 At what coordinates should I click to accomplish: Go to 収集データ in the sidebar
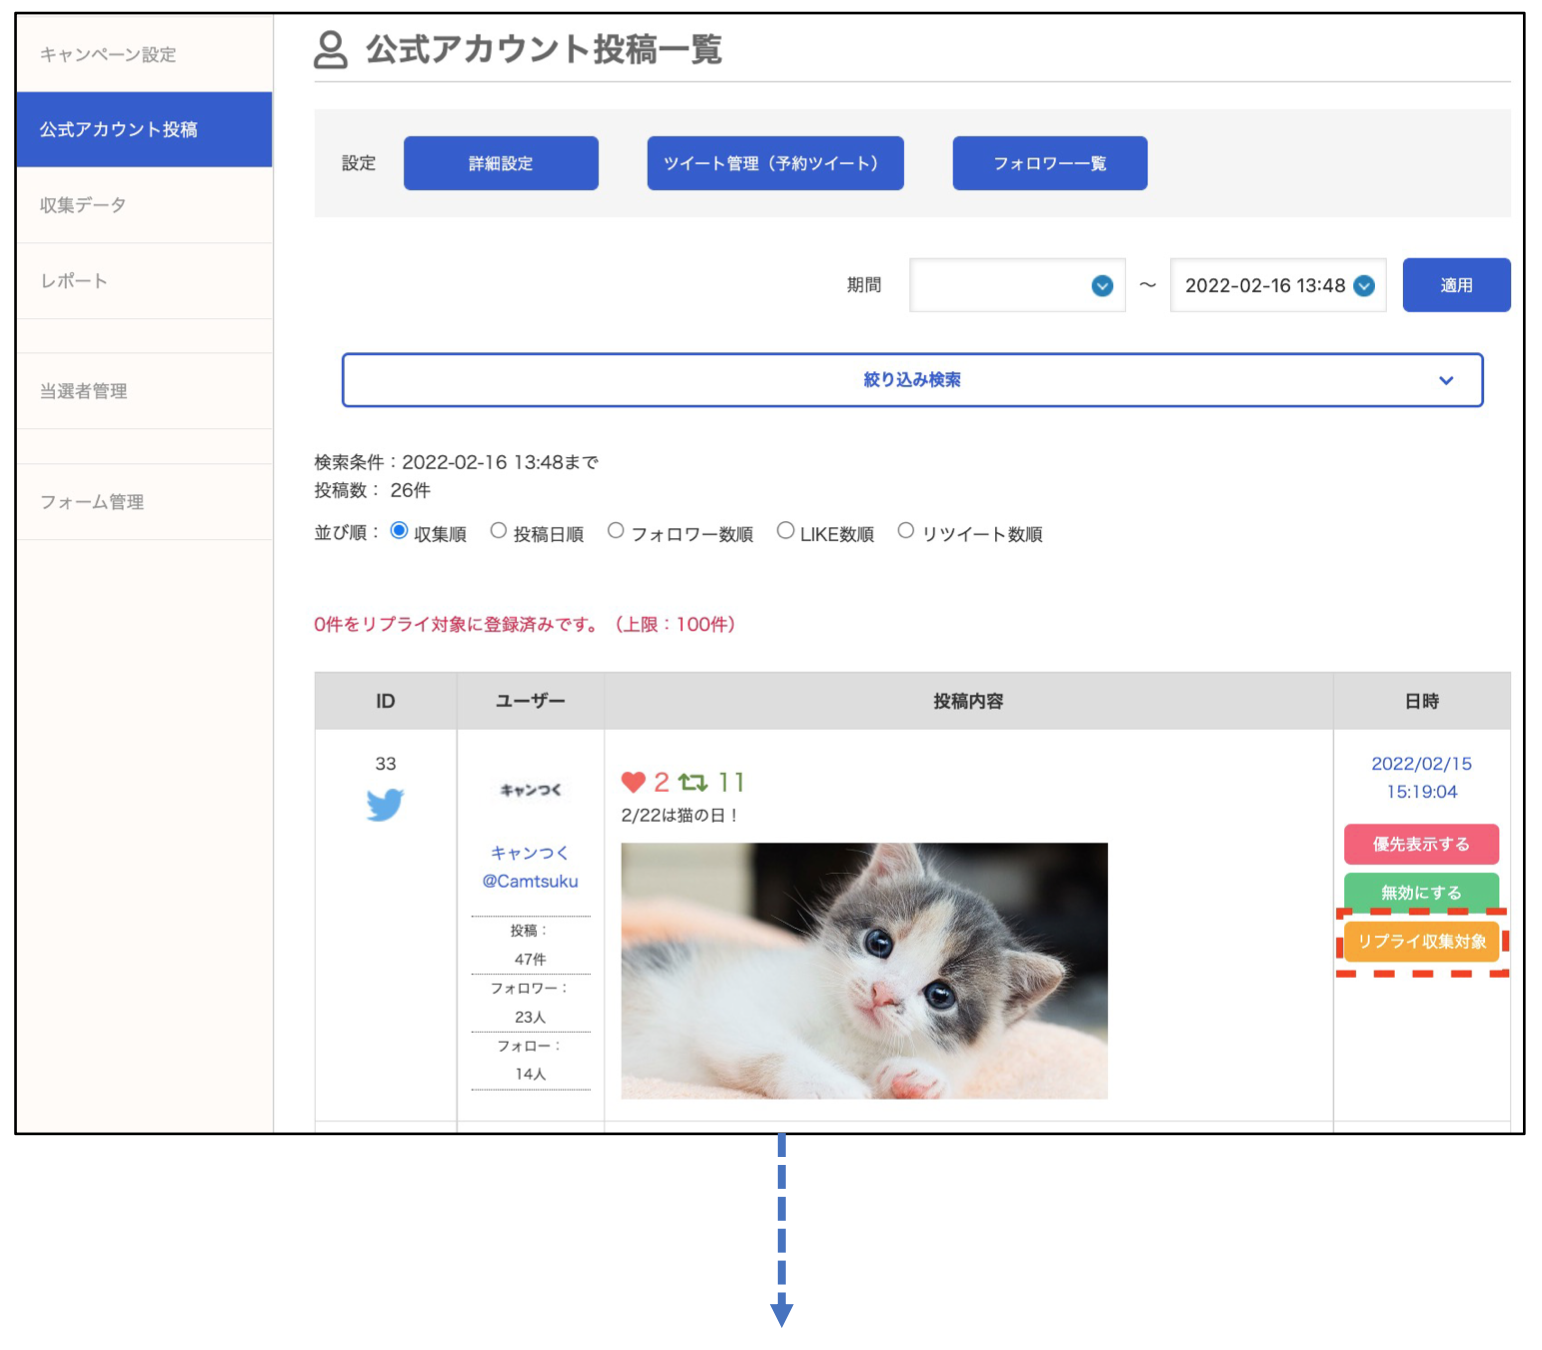pyautogui.click(x=144, y=205)
